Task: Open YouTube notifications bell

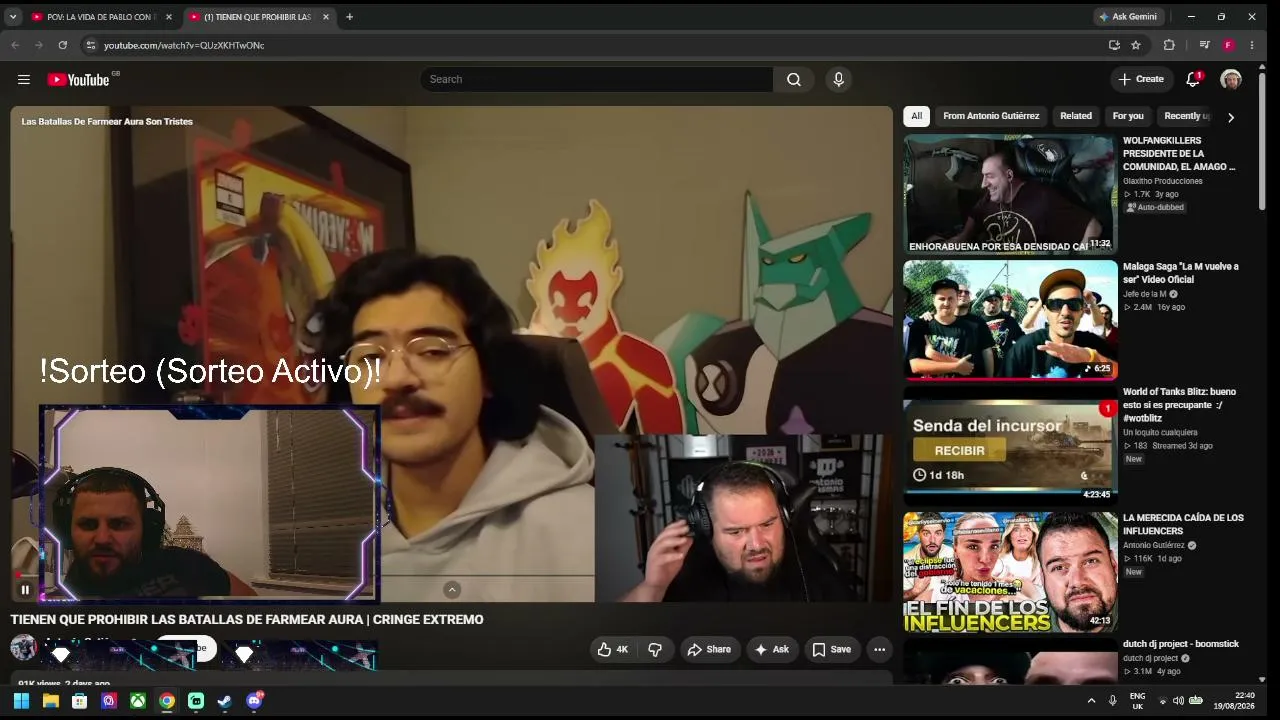Action: point(1193,79)
